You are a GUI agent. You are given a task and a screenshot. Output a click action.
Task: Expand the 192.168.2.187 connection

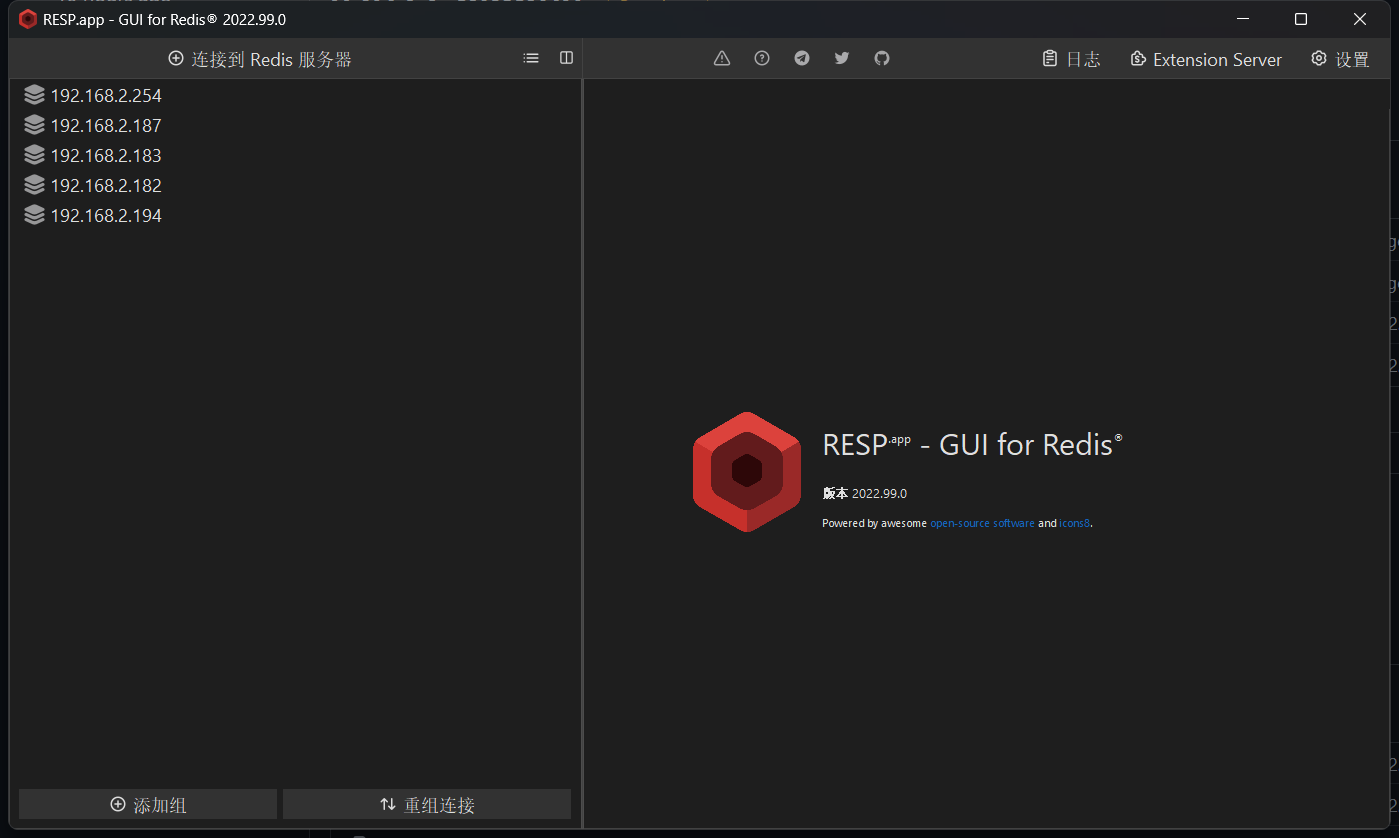[x=105, y=126]
